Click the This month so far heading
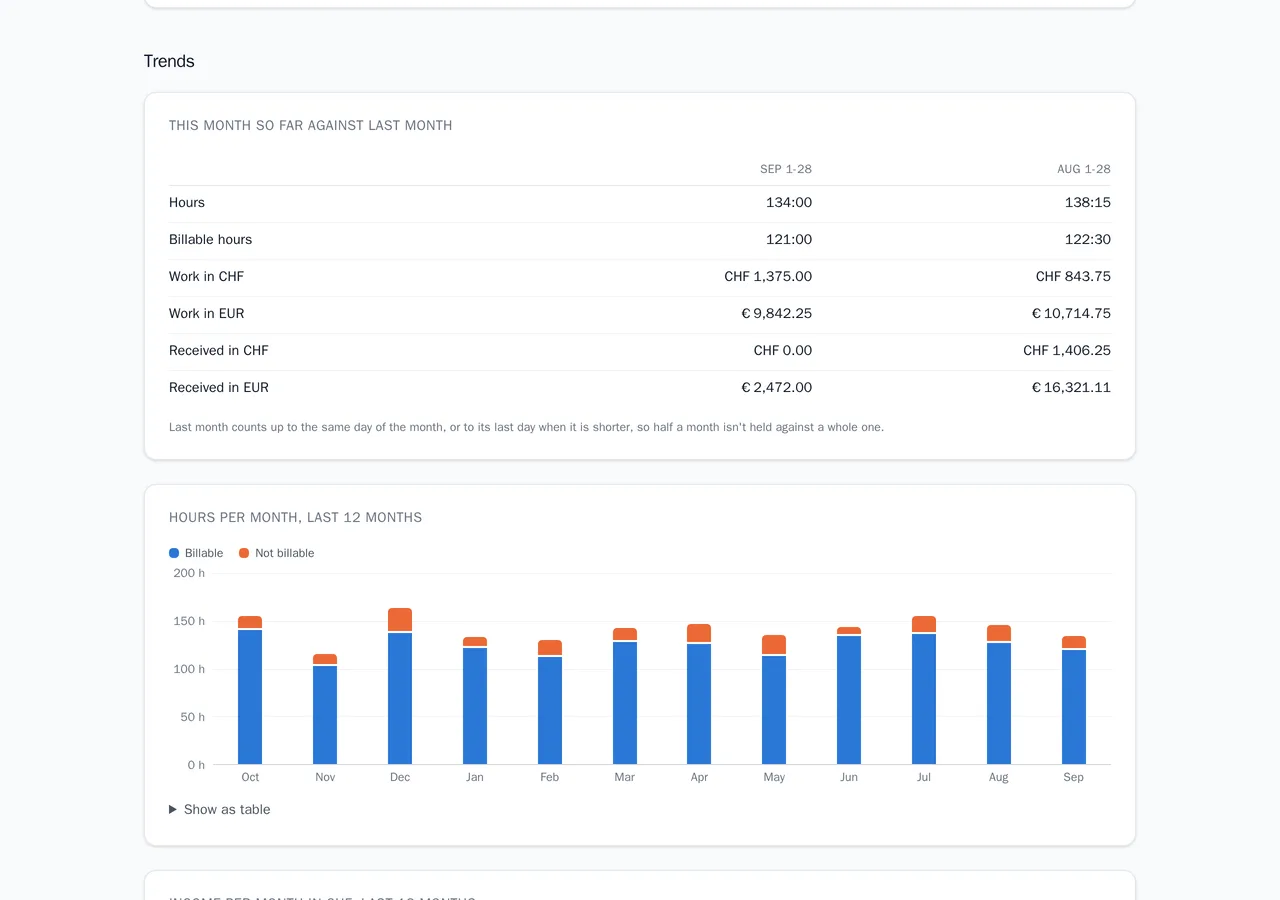The height and width of the screenshot is (900, 1280). pos(310,126)
